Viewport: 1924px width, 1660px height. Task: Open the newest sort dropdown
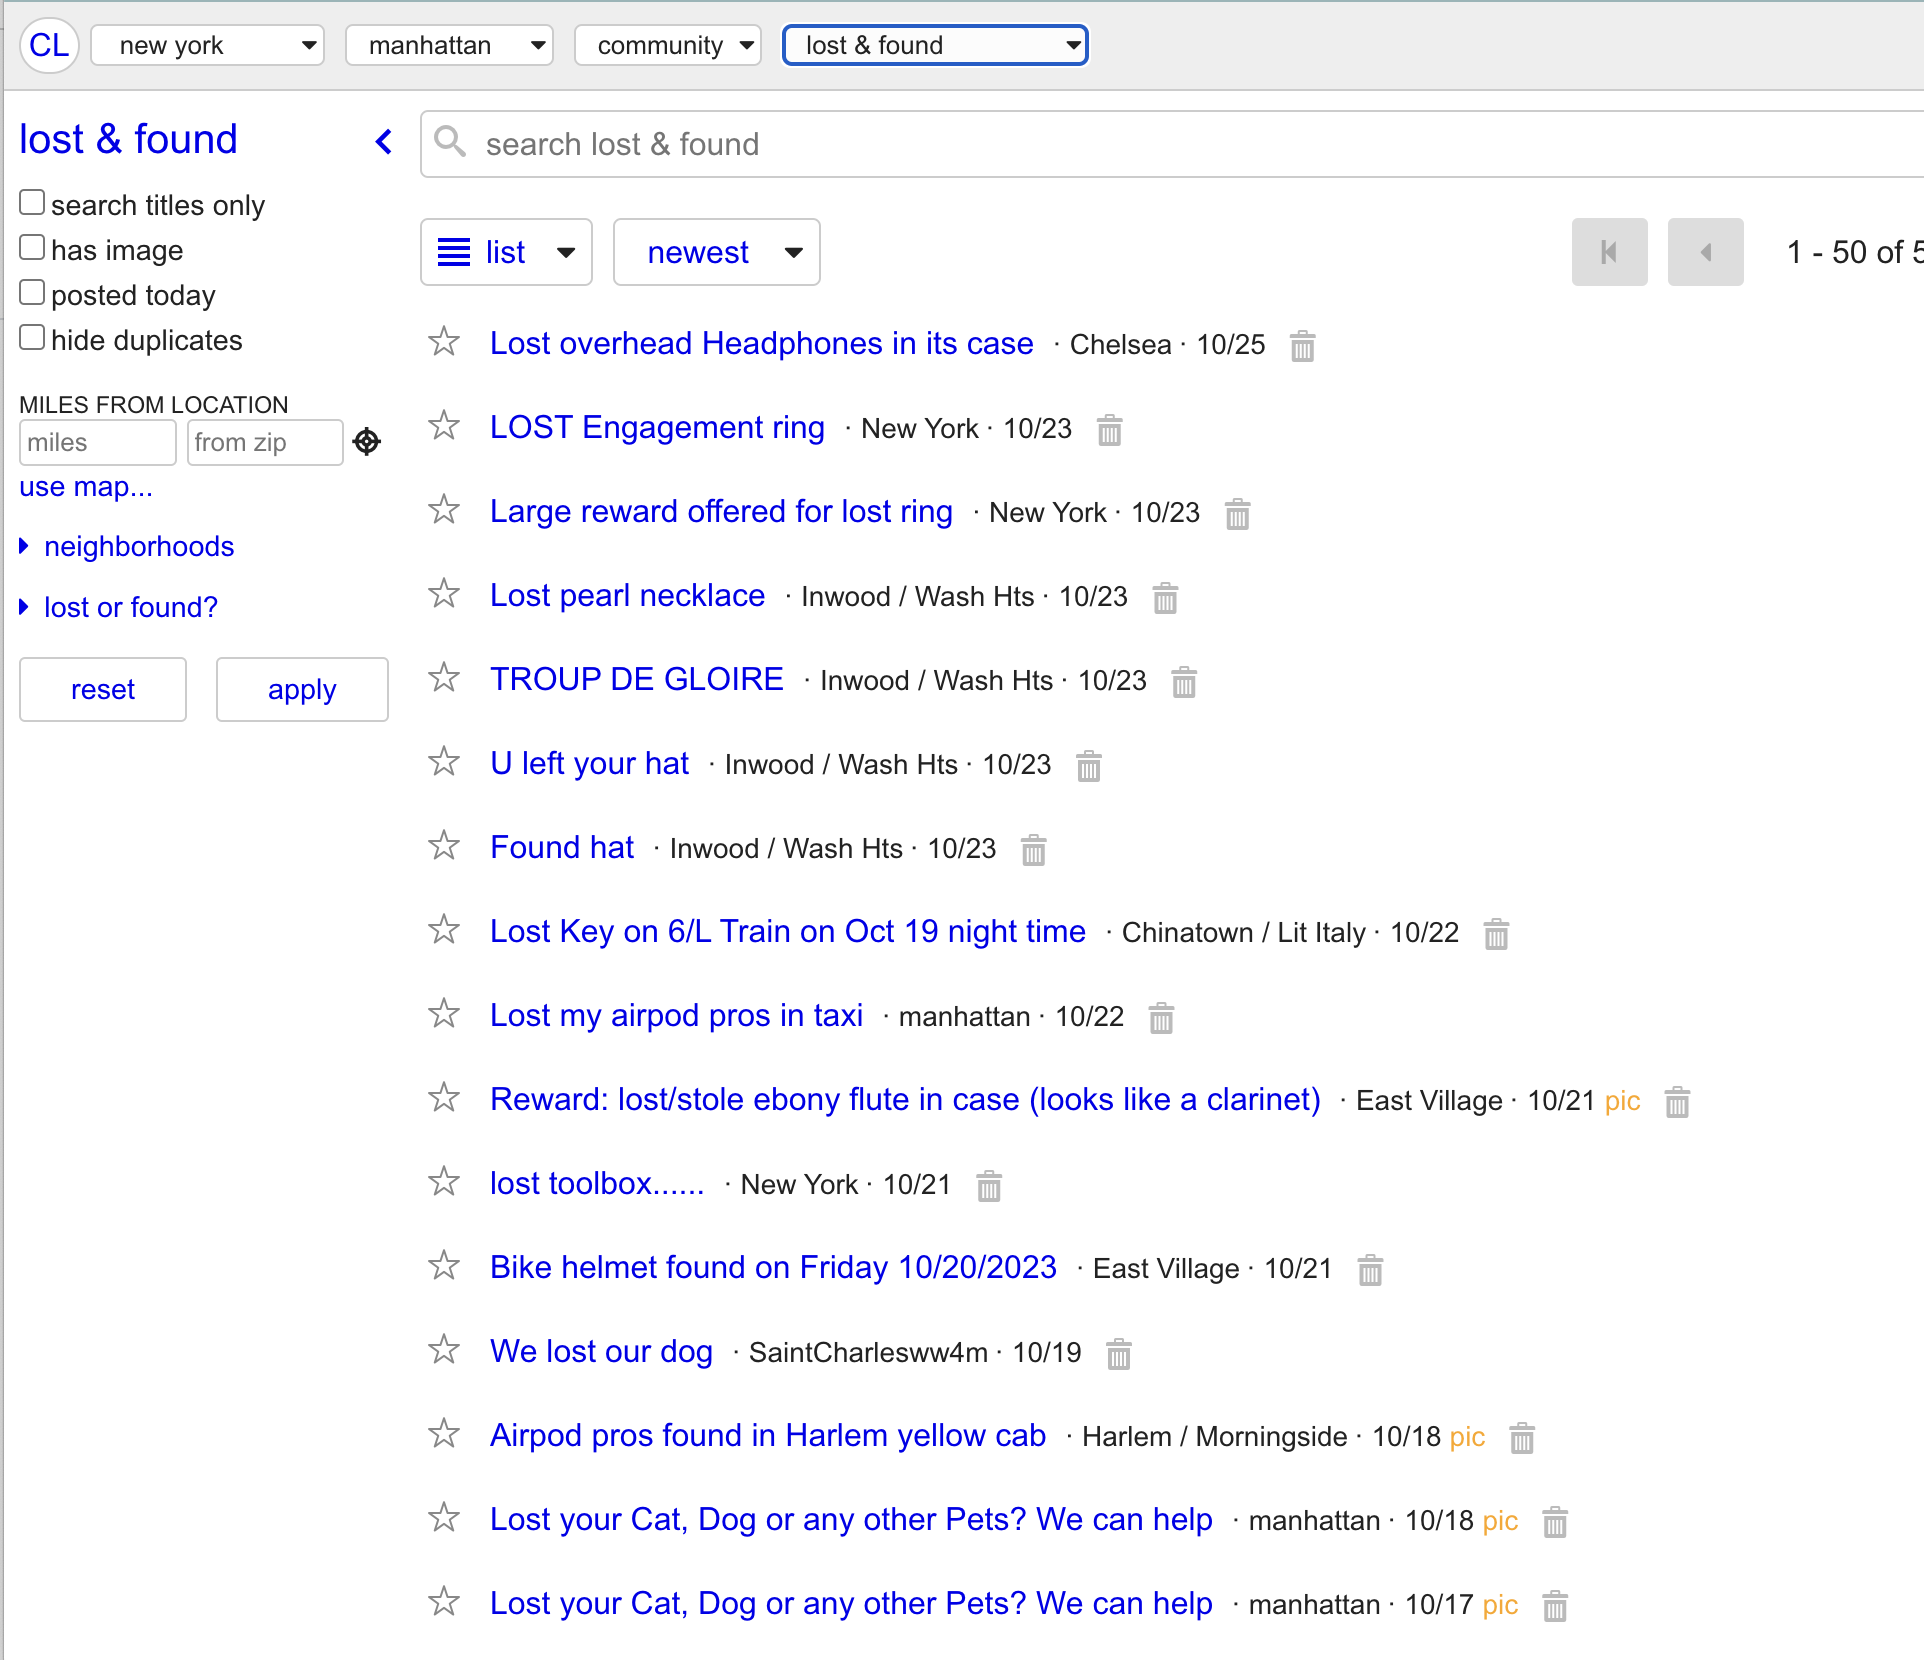tap(716, 252)
